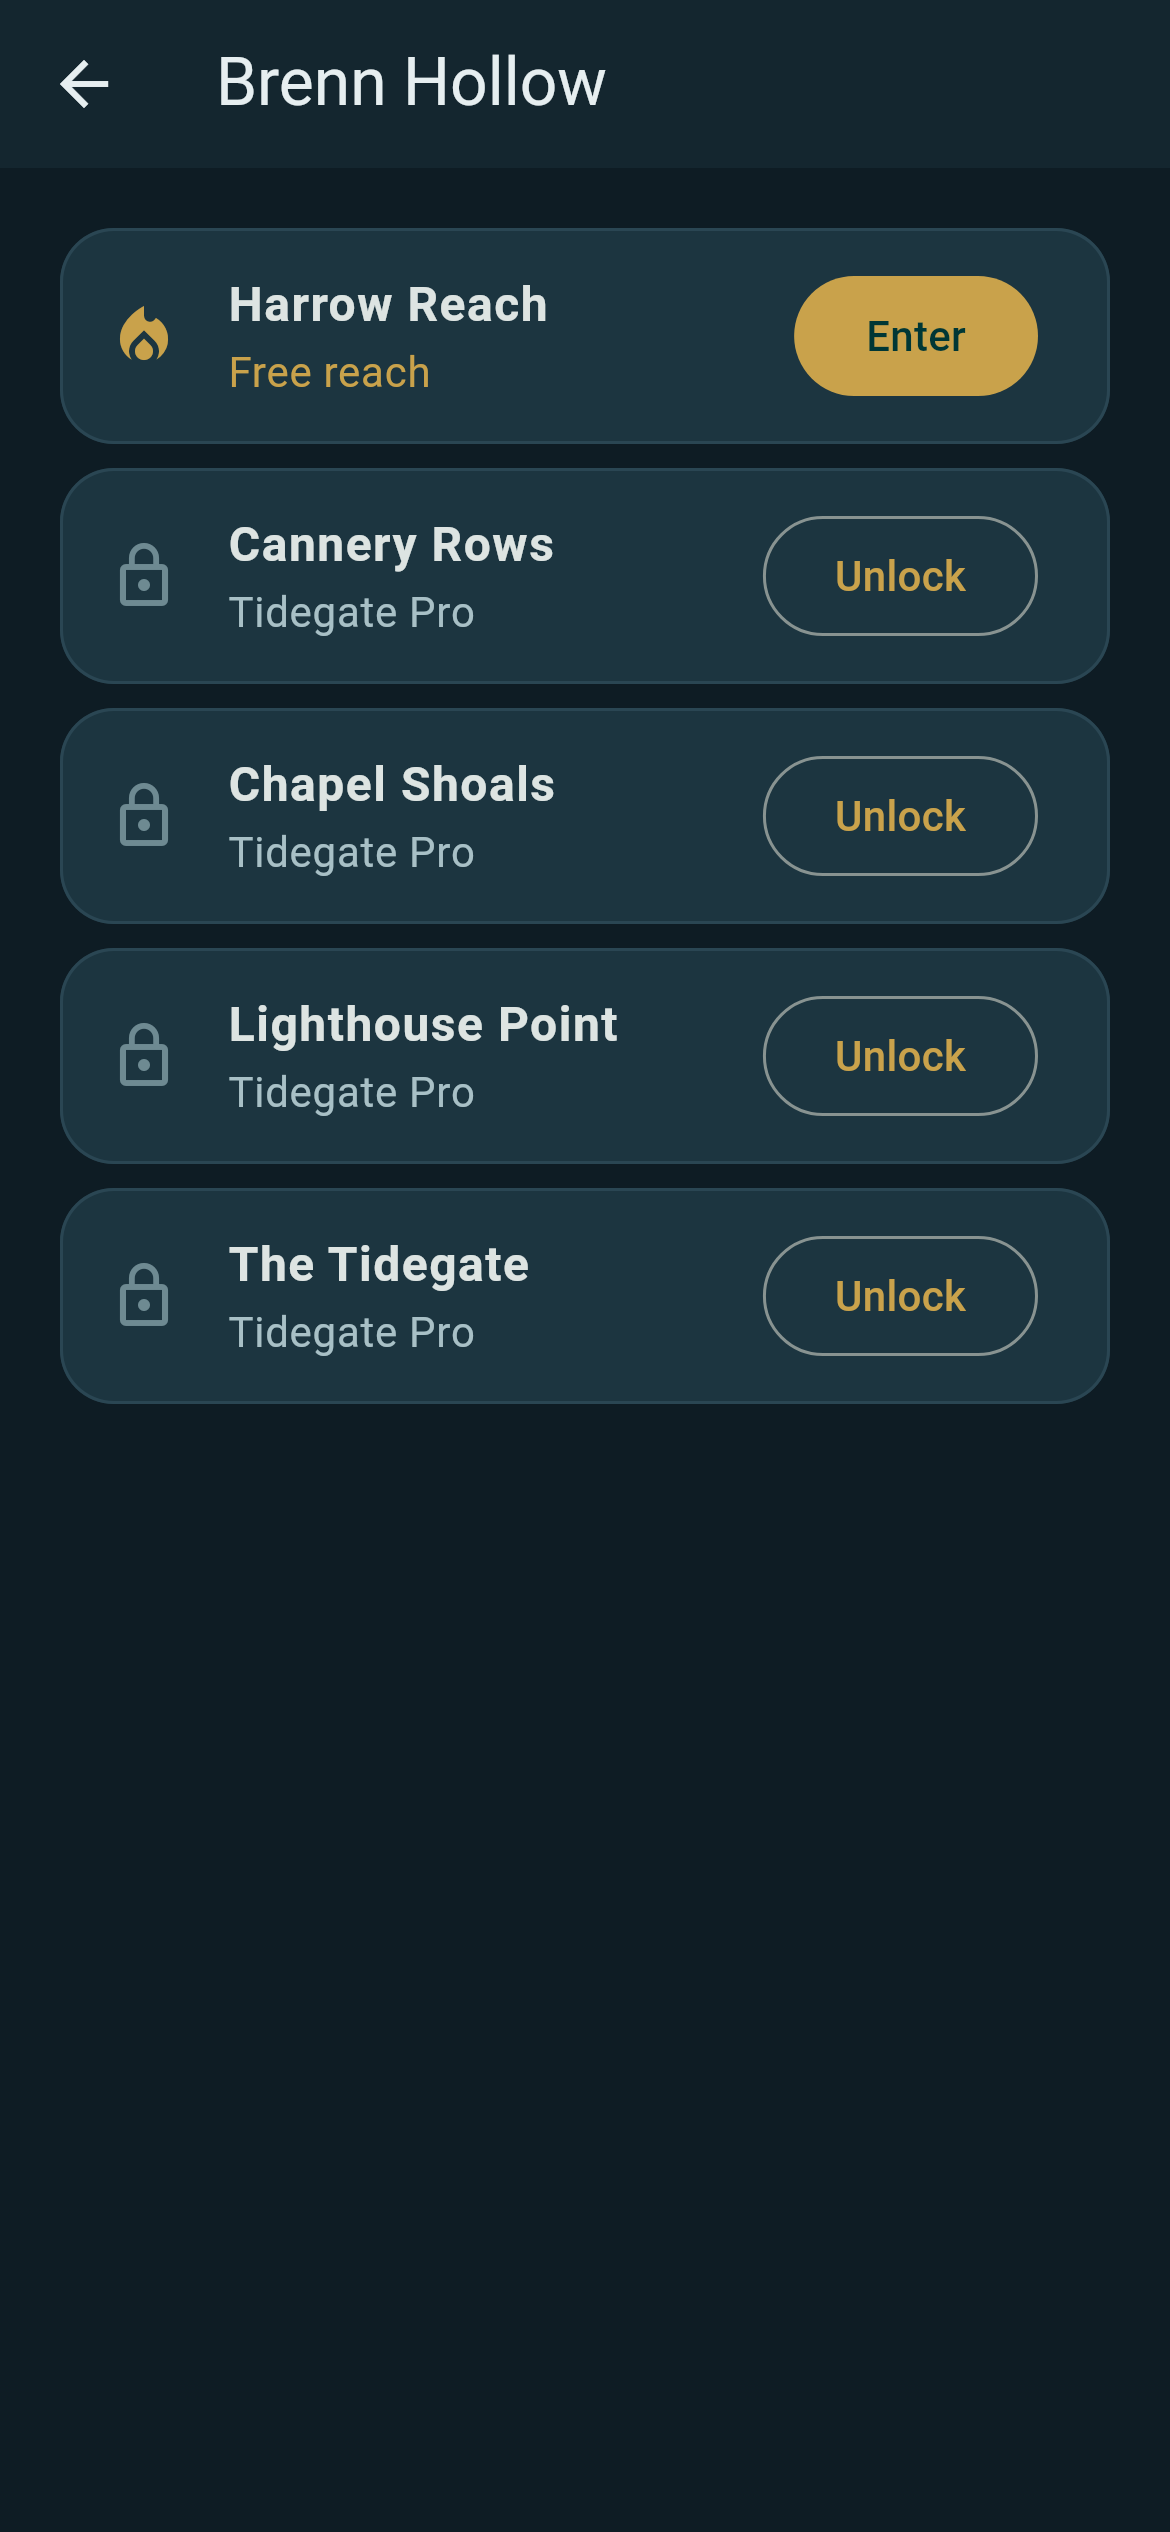Select the Lighthouse Point title
Viewport: 1170px width, 2532px height.
coord(423,1025)
